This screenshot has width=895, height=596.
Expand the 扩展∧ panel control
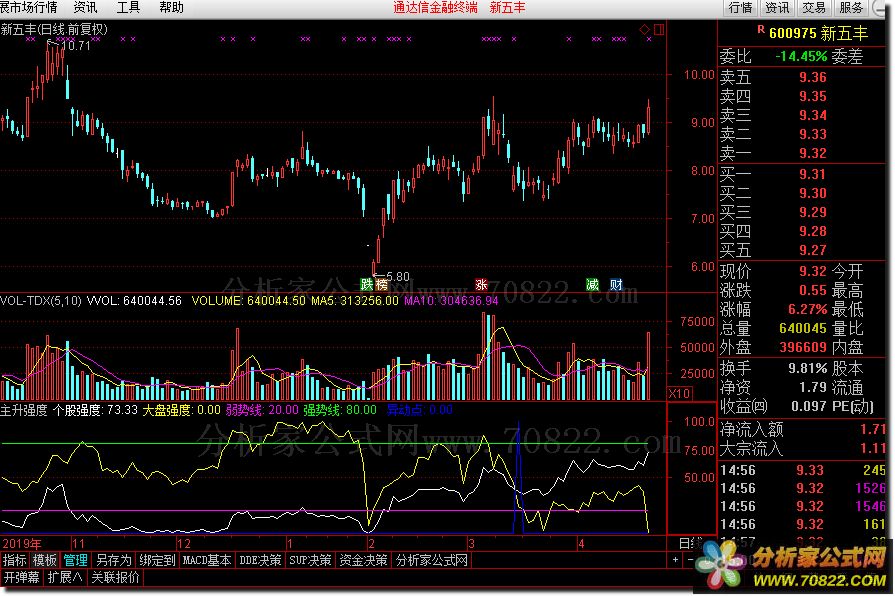coord(64,578)
